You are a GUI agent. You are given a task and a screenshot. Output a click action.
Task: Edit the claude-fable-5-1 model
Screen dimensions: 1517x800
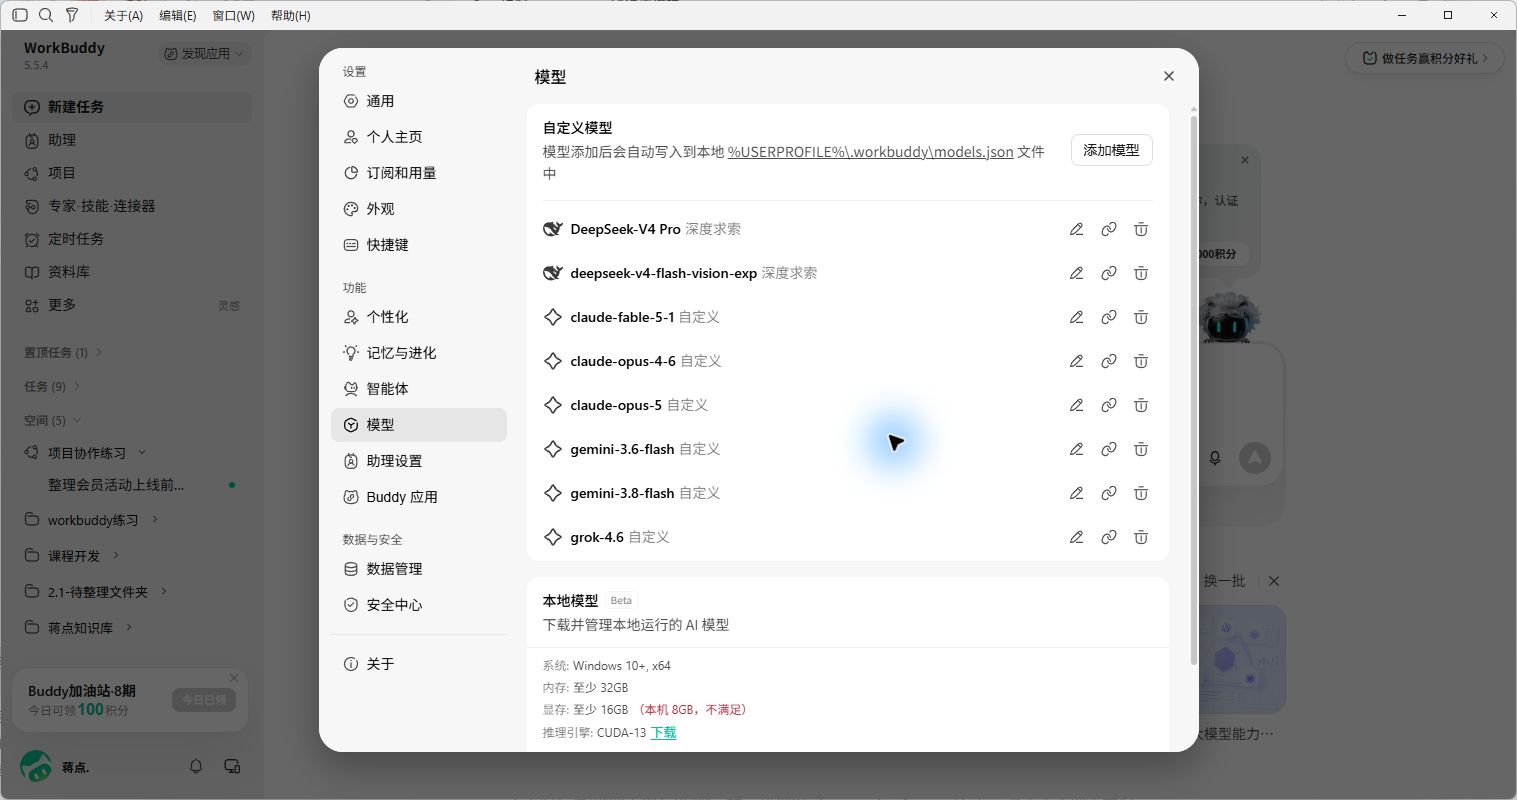coord(1076,317)
